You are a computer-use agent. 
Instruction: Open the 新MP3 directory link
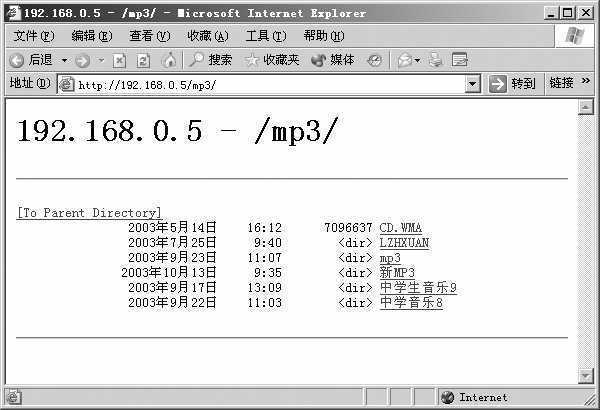coord(397,273)
